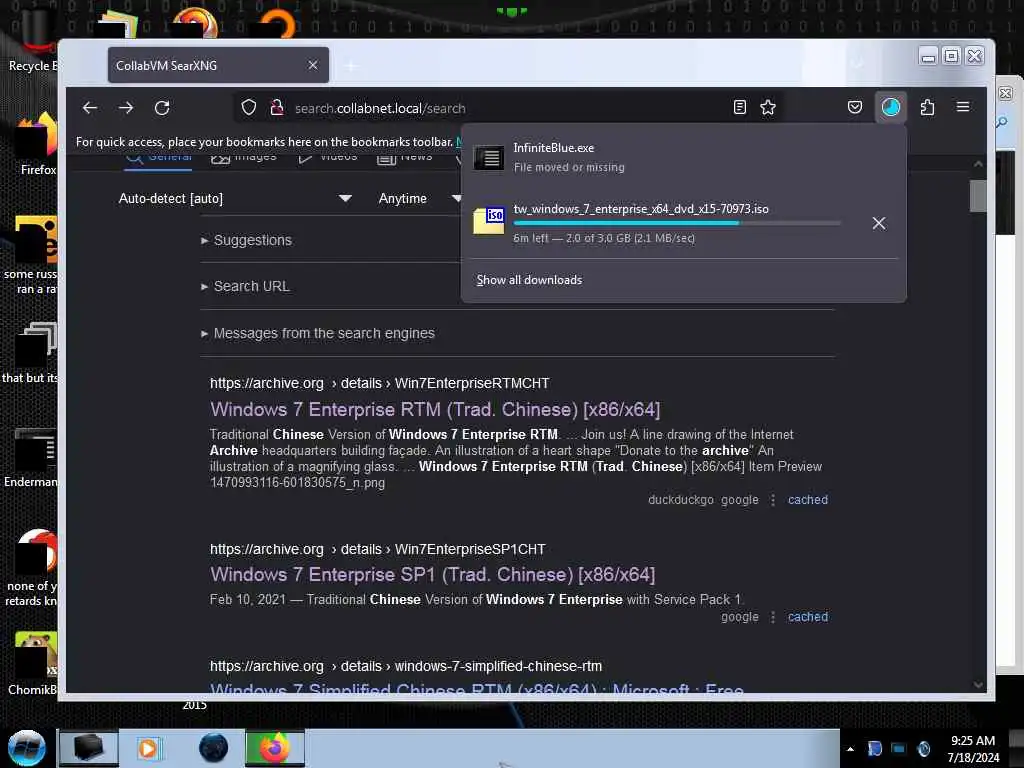The image size is (1024, 768).
Task: Open the ChomikBox desktop icon
Action: tap(31, 663)
